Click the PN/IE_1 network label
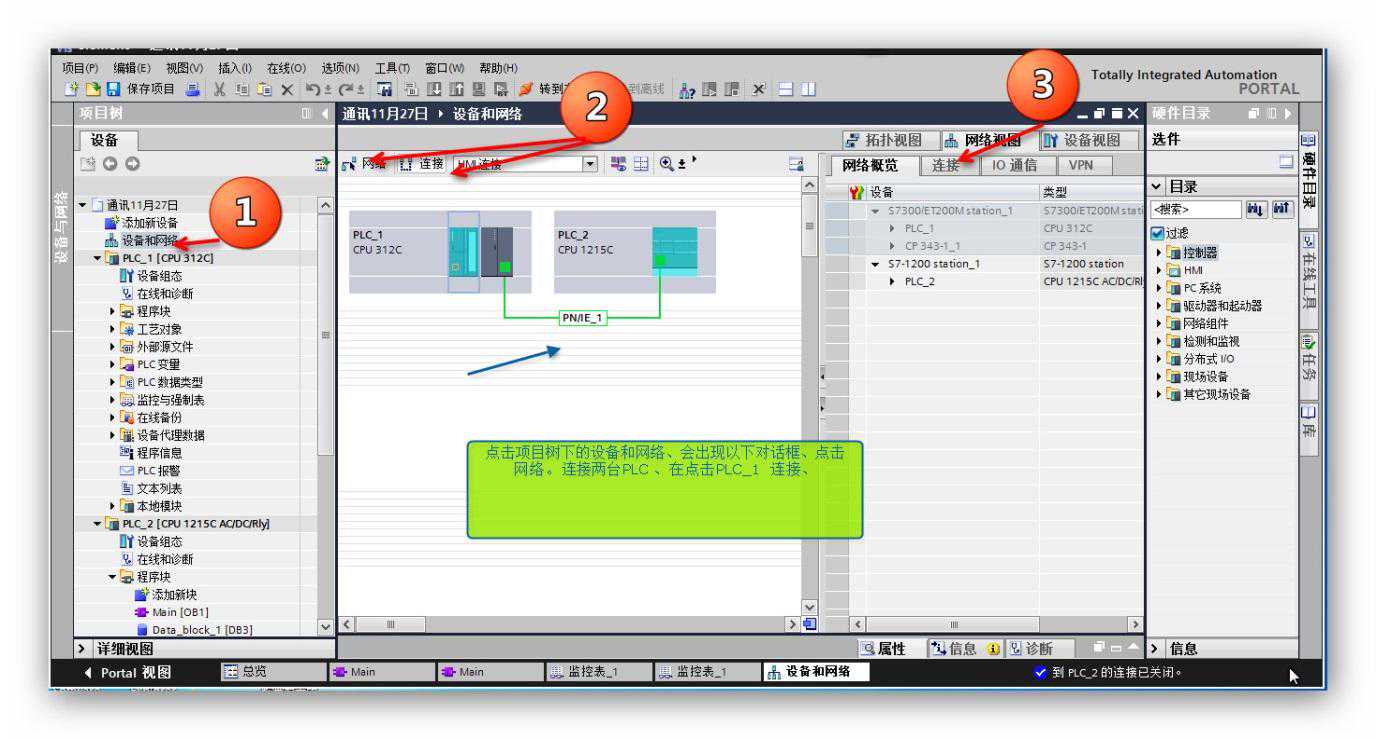Screen dimensions: 1376x739 click(583, 318)
